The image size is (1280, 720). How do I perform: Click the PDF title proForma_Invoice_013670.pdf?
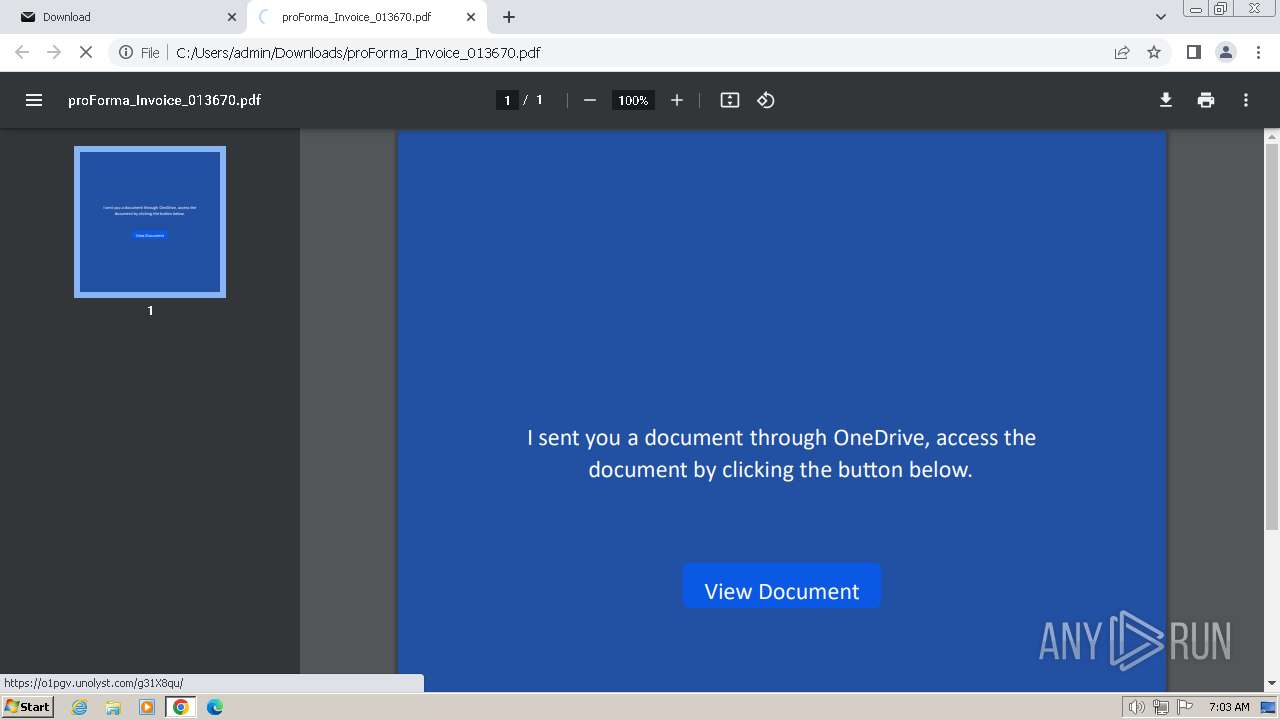pyautogui.click(x=164, y=100)
